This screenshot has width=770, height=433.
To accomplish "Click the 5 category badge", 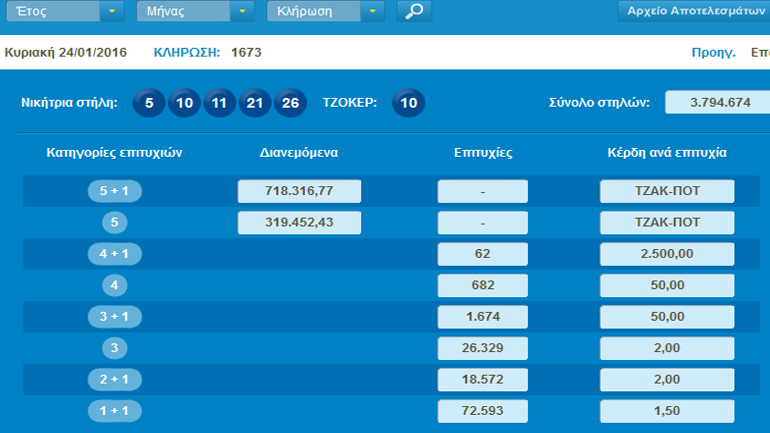I will [114, 222].
